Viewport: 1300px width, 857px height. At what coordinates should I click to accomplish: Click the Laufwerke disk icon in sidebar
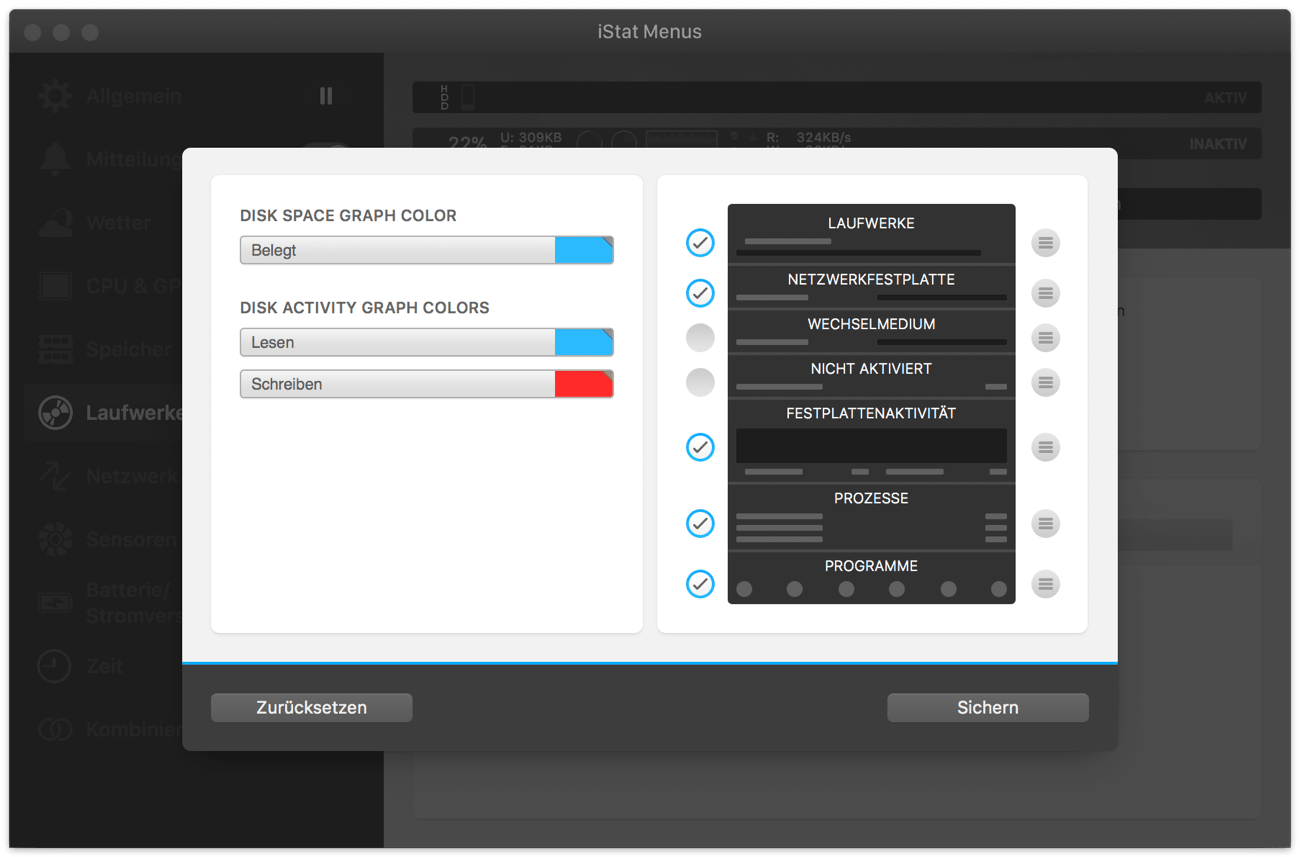(x=55, y=412)
